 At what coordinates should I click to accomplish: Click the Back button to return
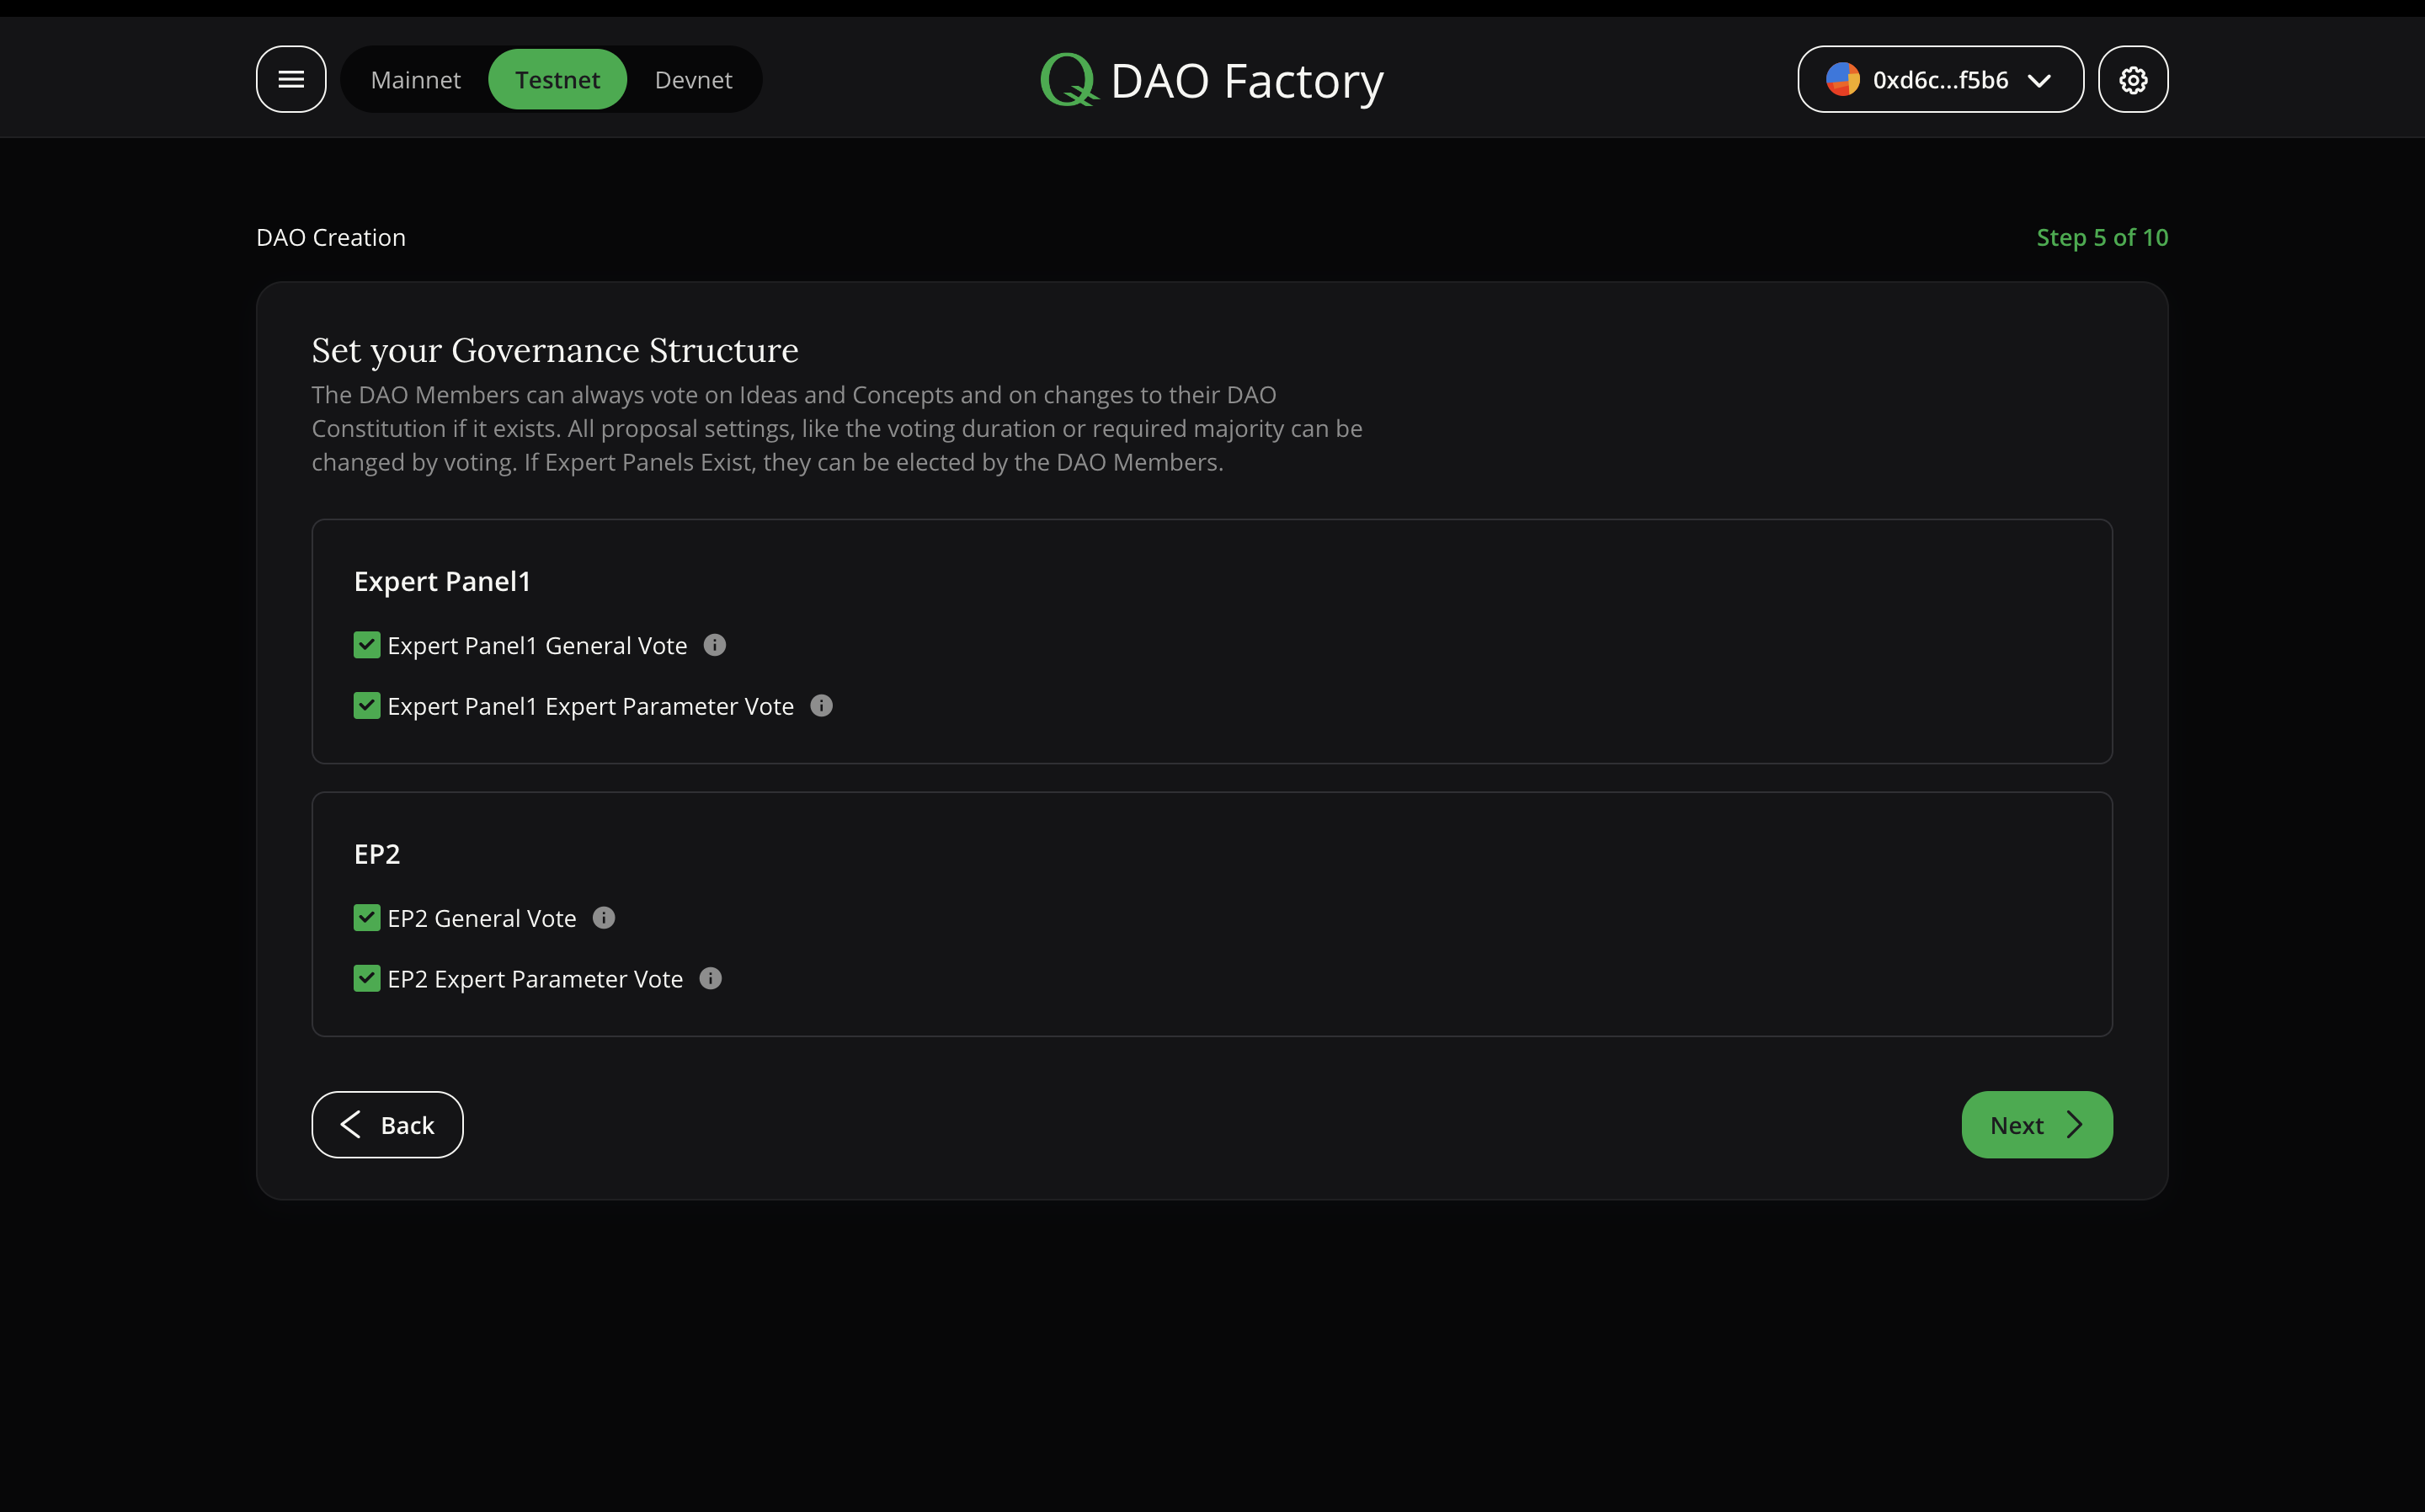click(x=386, y=1124)
